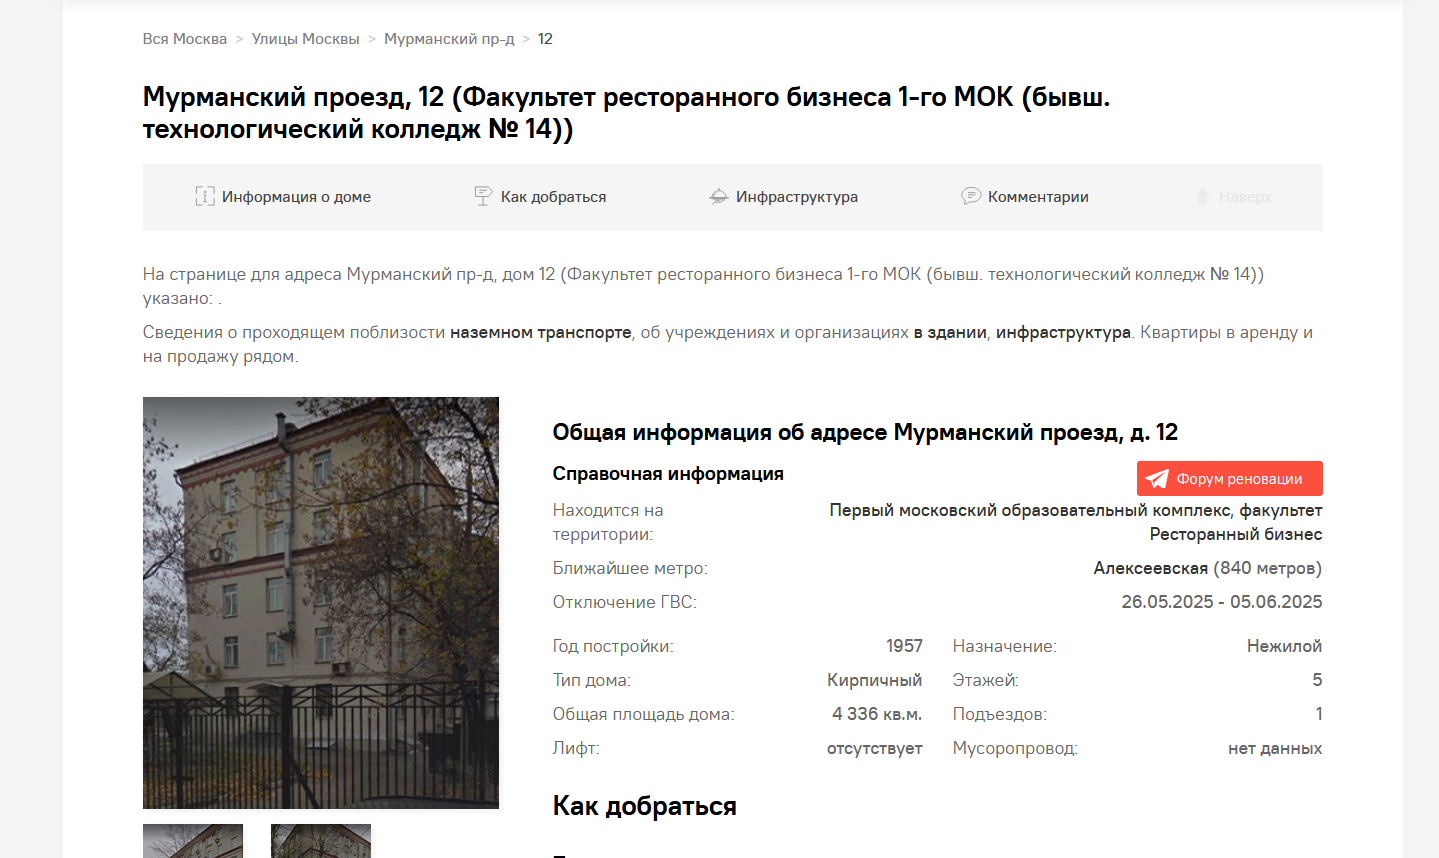
Task: Click the signpost icon beside Как добраться
Action: [x=483, y=196]
